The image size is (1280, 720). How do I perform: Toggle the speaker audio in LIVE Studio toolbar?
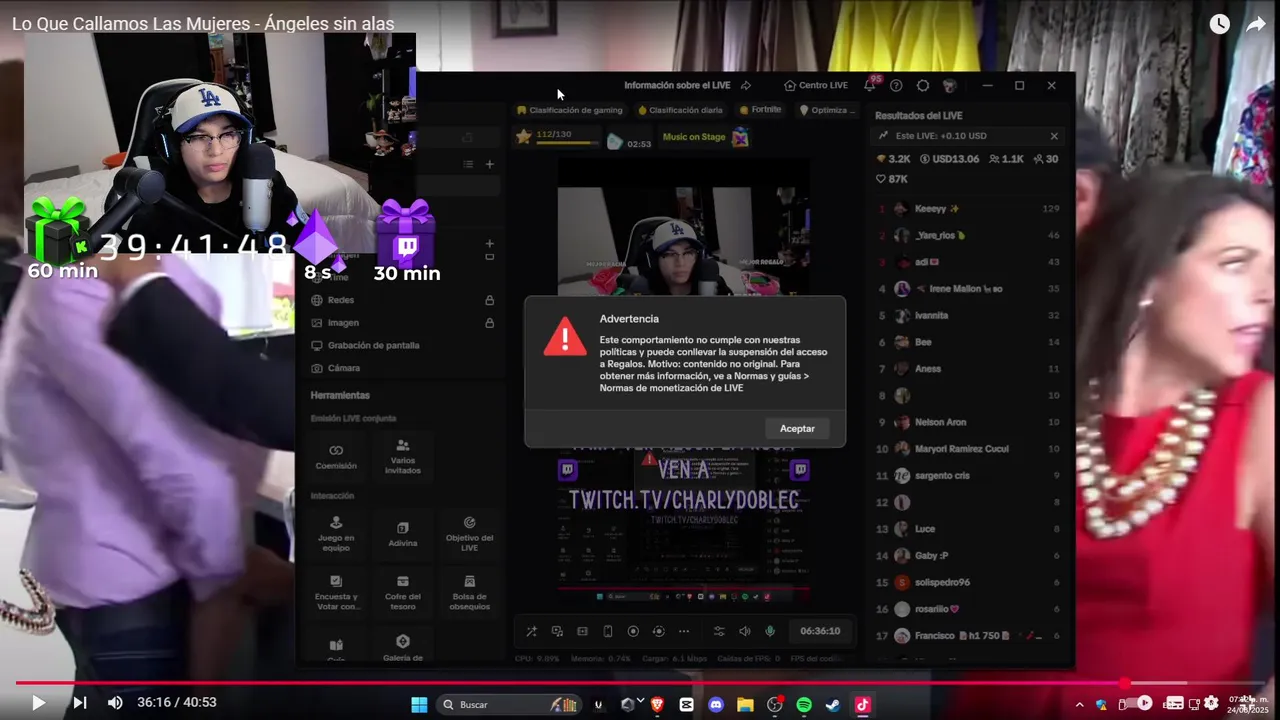pos(744,631)
